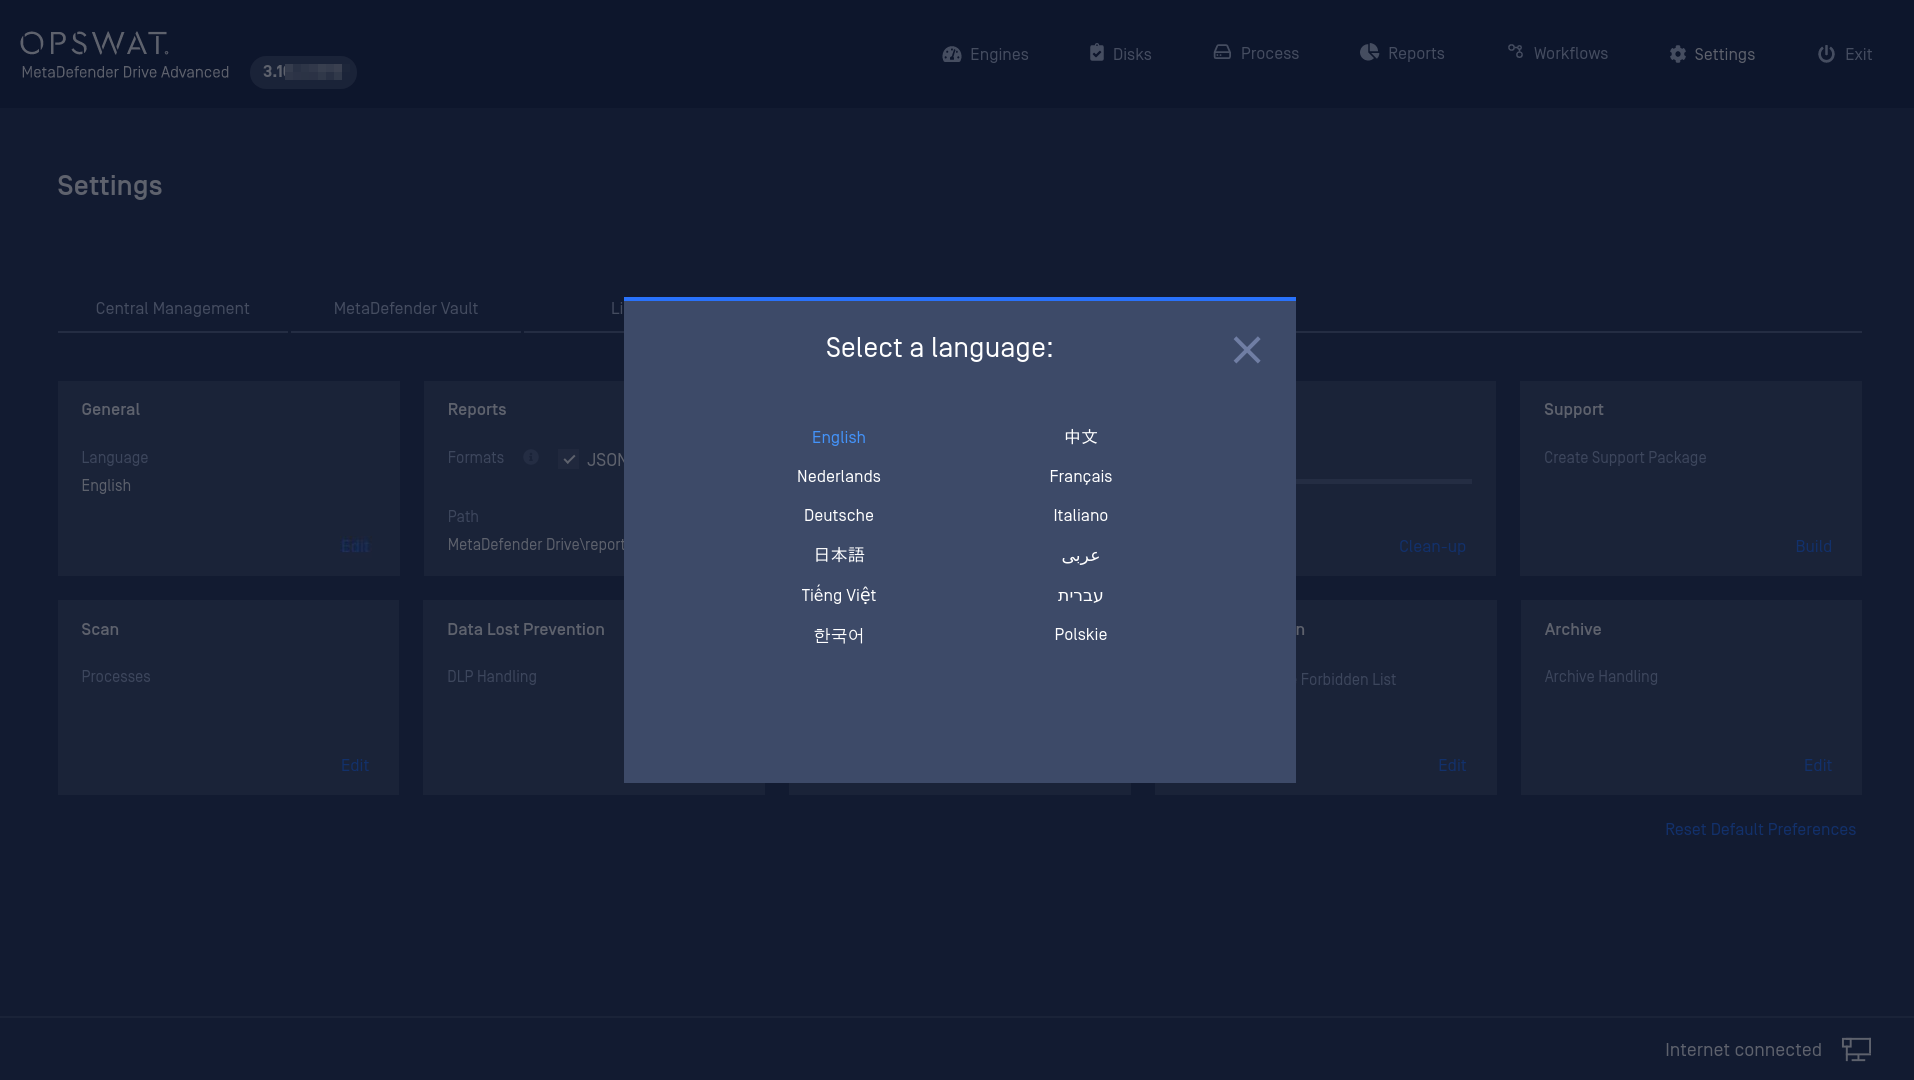
Task: Click the Settings page heading
Action: pyautogui.click(x=109, y=185)
